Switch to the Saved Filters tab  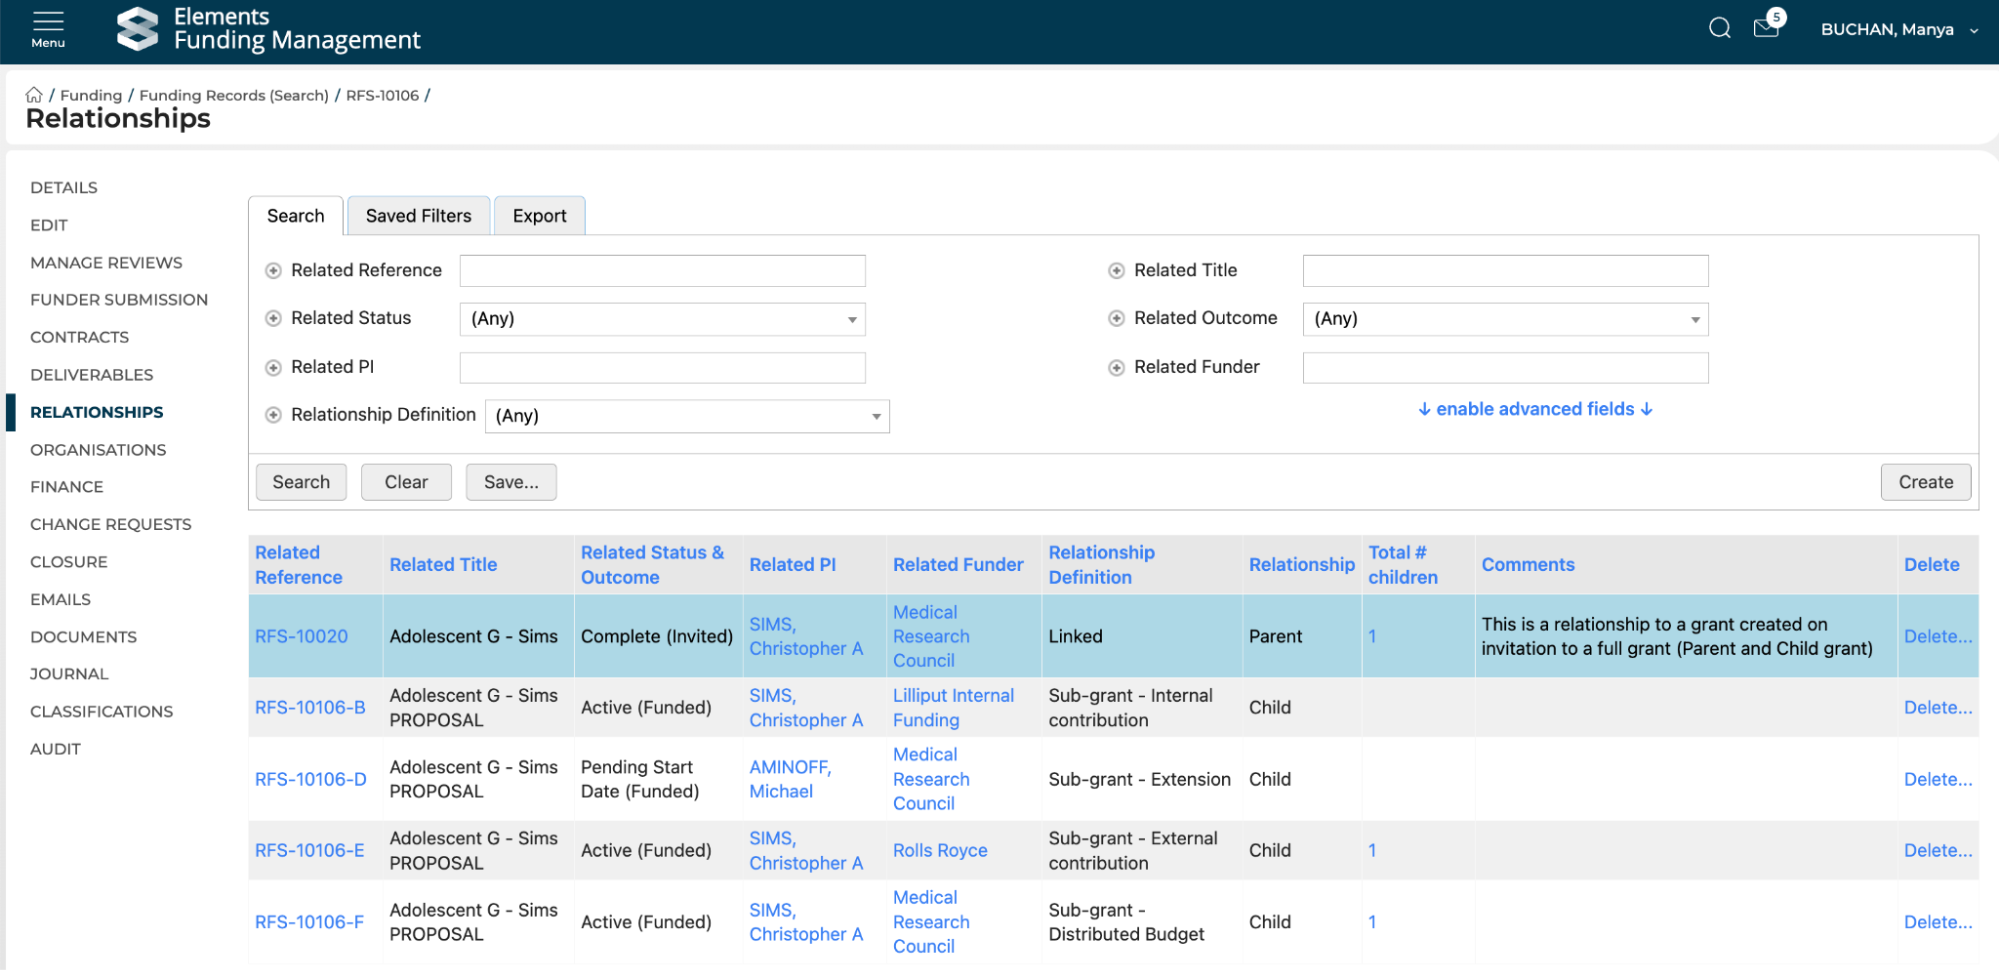(418, 216)
